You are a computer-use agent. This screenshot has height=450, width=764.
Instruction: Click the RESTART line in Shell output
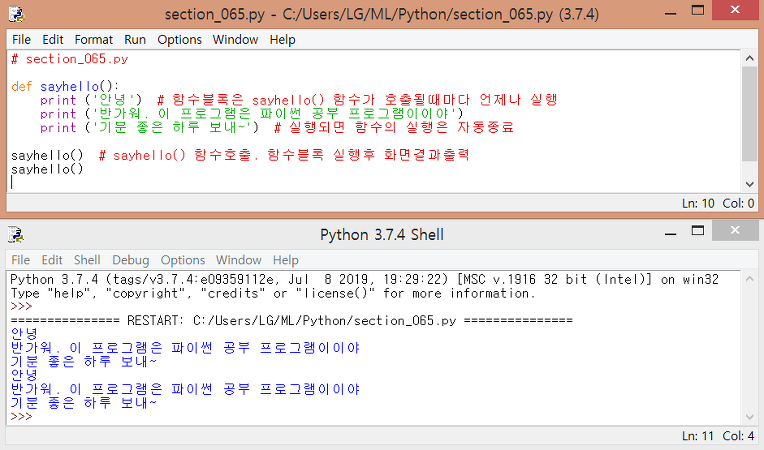pyautogui.click(x=292, y=320)
